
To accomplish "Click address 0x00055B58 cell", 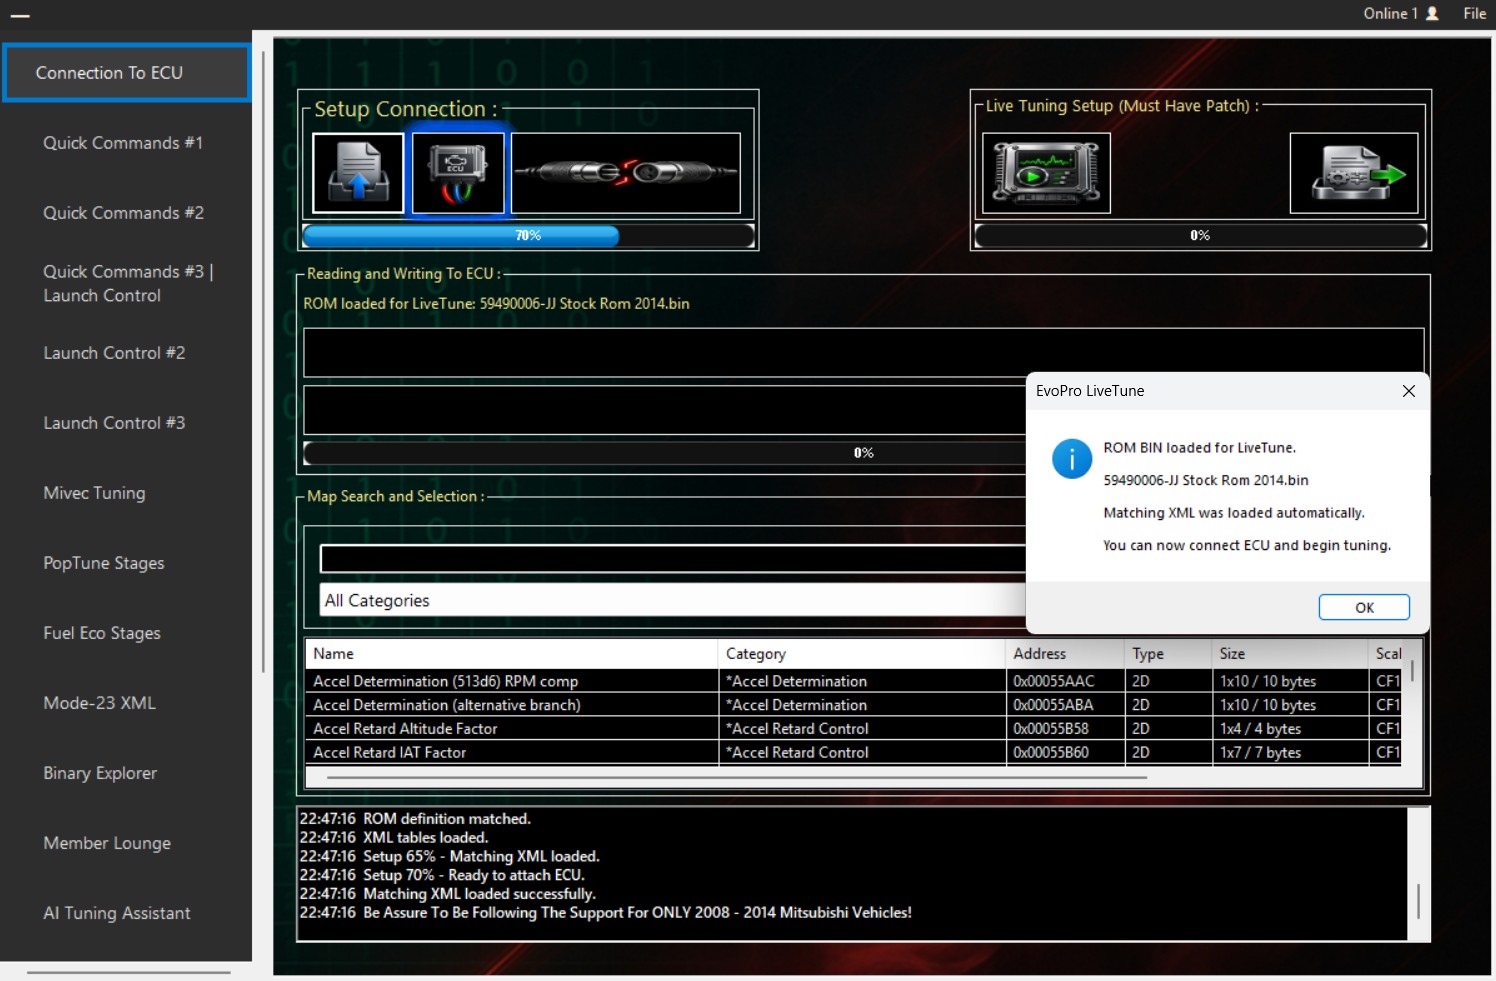I will (1064, 729).
